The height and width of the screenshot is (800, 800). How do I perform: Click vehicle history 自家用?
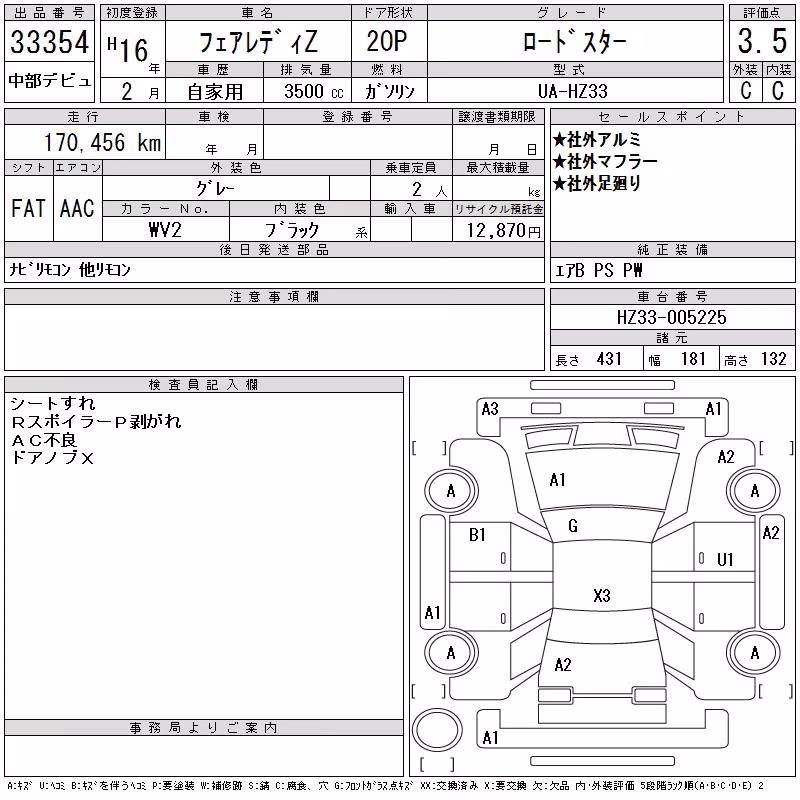tap(215, 92)
